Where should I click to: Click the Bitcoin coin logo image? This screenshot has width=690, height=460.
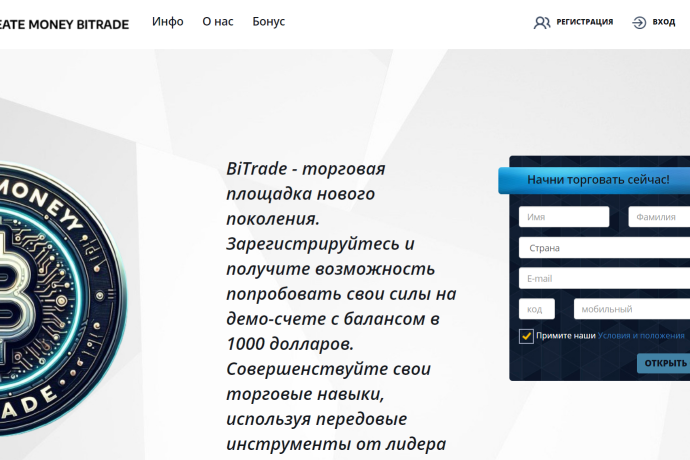click(x=62, y=300)
